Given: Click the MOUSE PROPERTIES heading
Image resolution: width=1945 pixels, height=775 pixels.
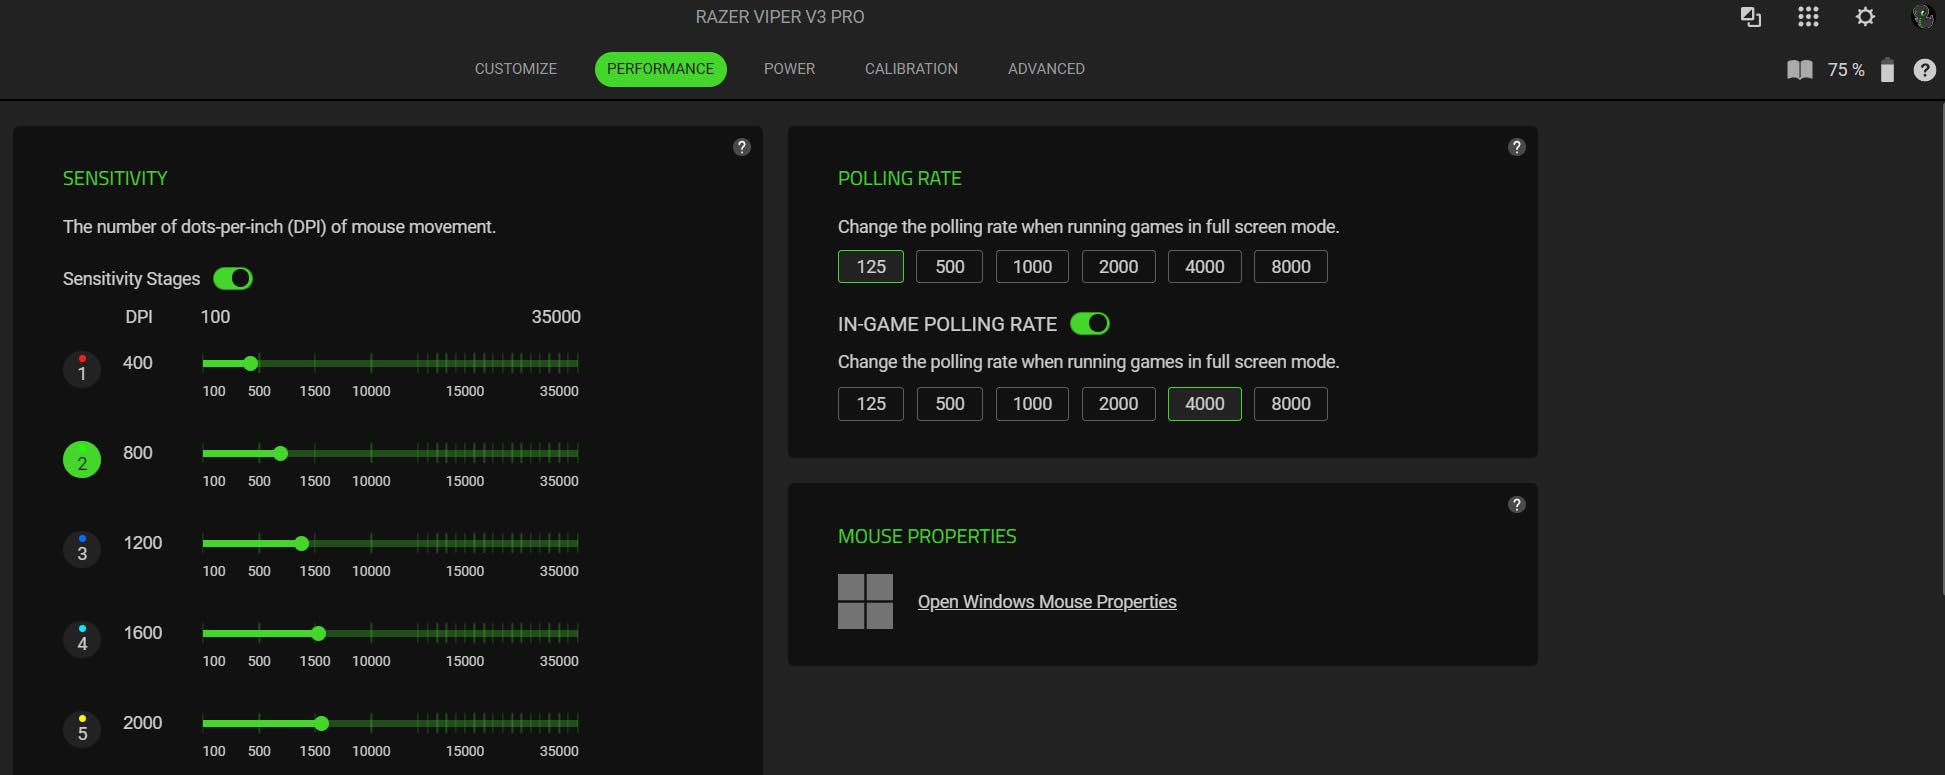Looking at the screenshot, I should click(927, 537).
